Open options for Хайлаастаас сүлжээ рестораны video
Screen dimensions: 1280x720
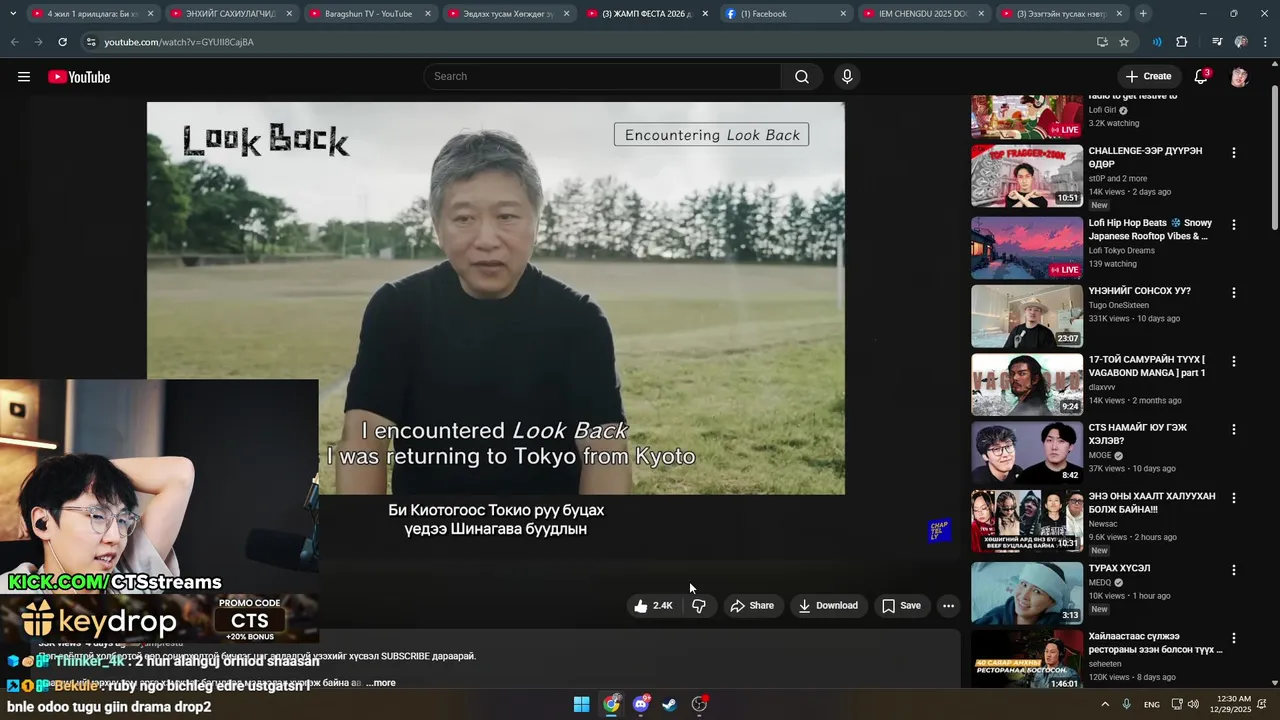coord(1233,638)
